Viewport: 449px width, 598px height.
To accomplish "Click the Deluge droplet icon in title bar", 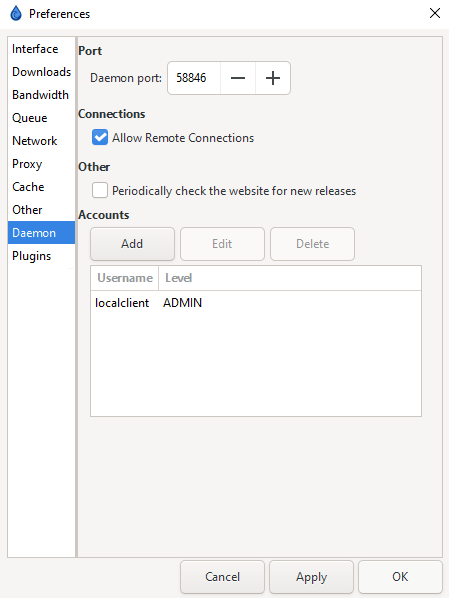I will (16, 14).
